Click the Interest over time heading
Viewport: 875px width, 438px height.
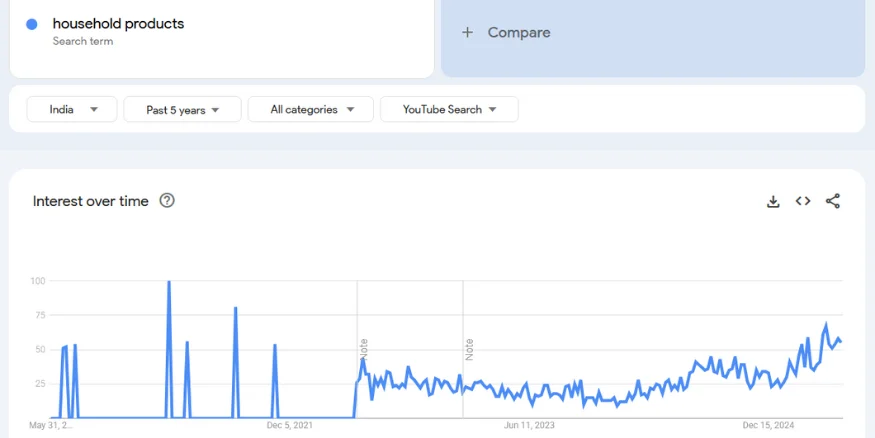(91, 201)
